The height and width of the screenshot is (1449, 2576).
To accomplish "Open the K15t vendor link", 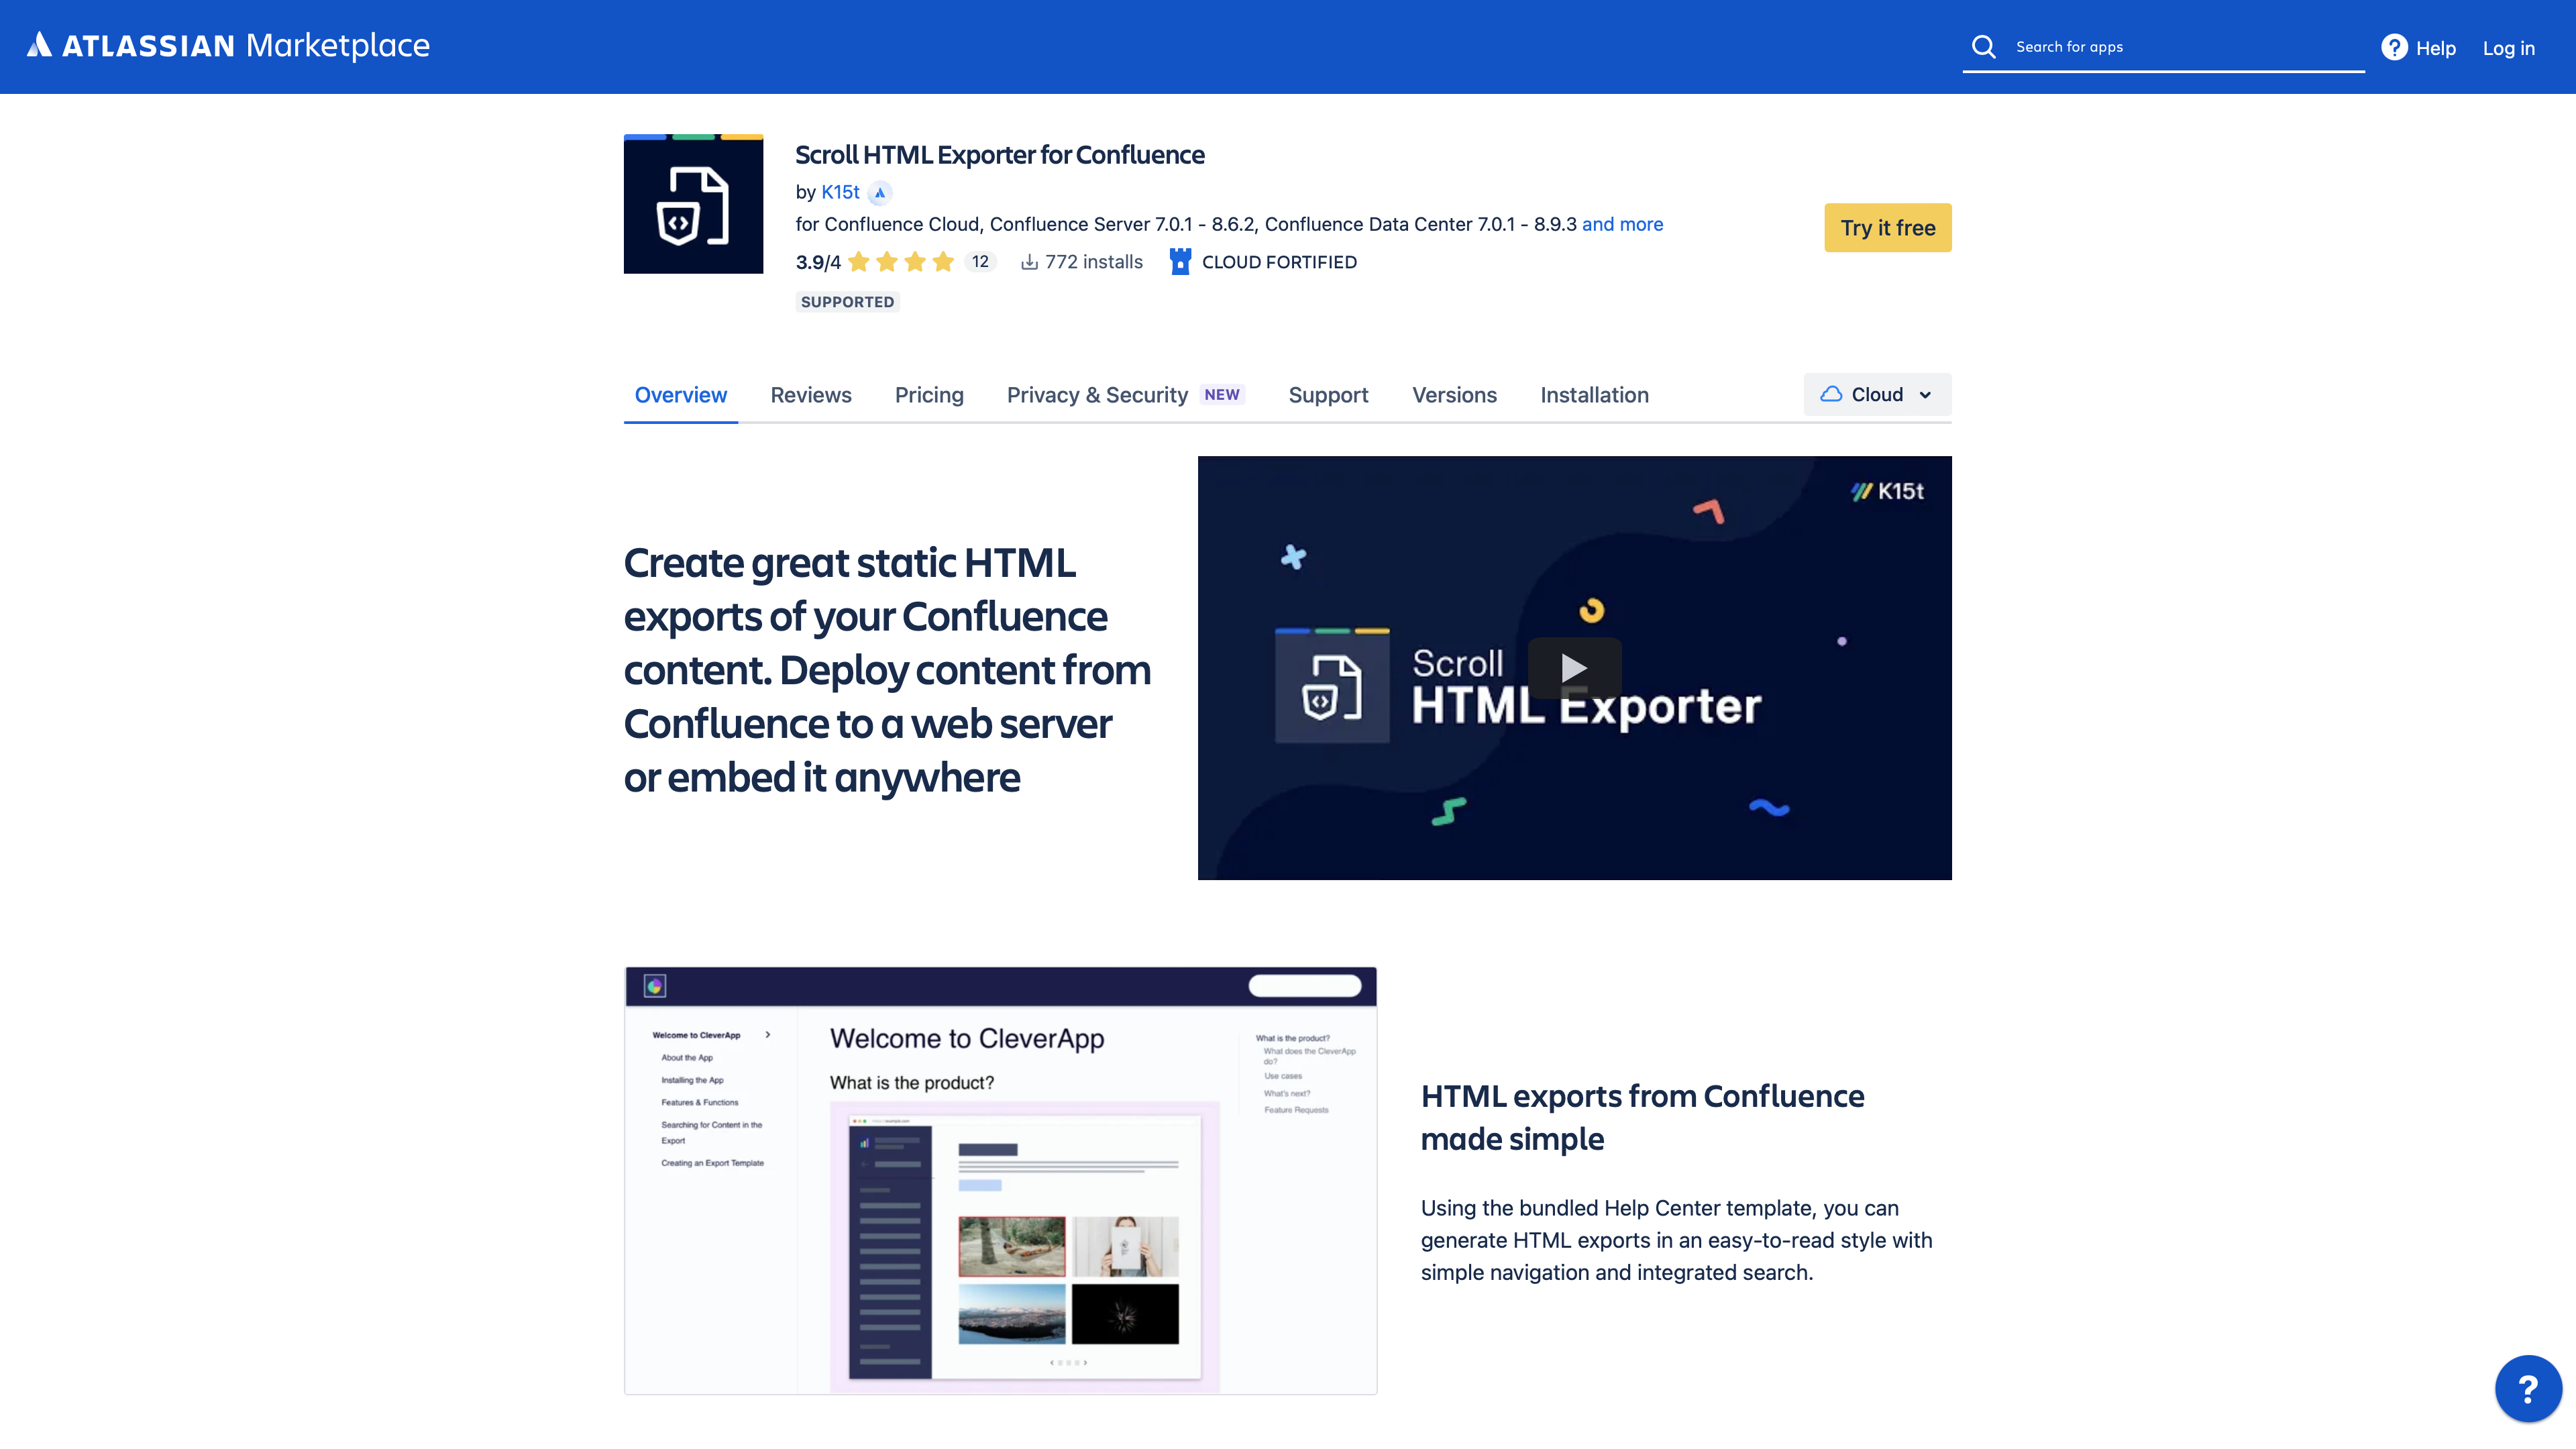I will [x=840, y=192].
